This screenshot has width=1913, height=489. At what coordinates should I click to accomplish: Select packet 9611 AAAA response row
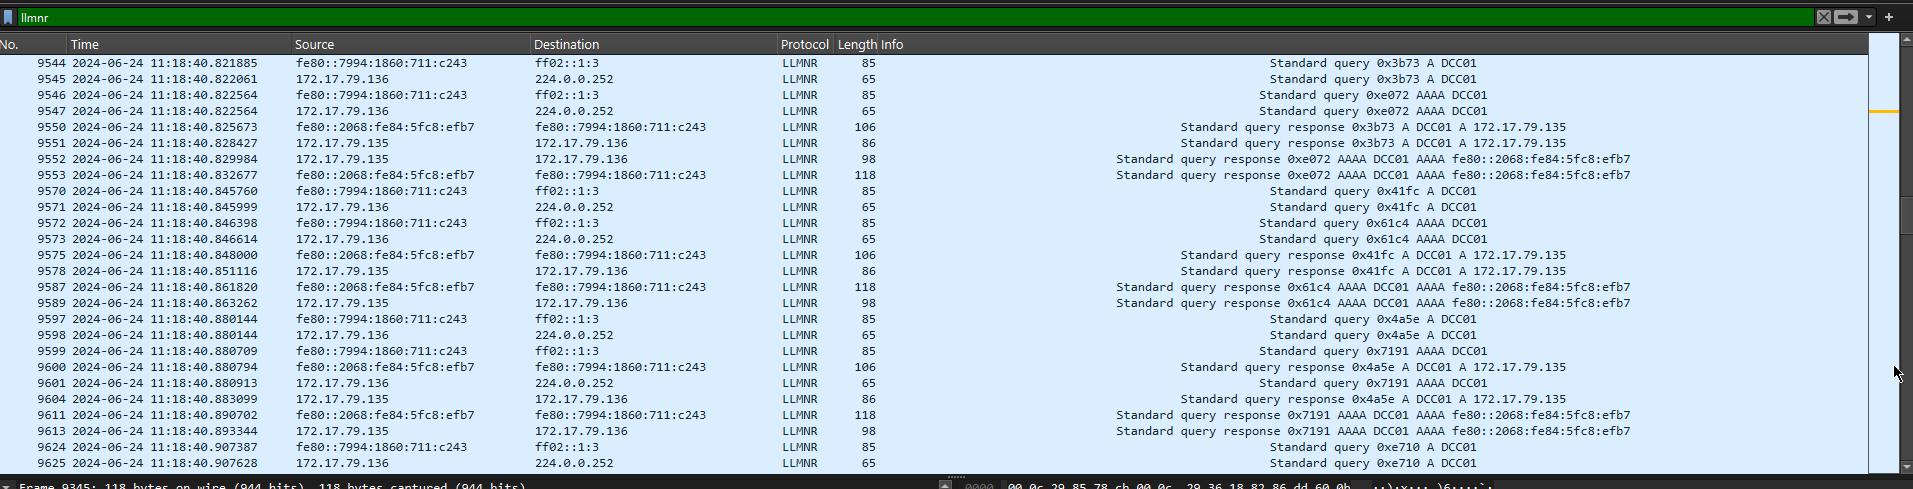(x=933, y=415)
